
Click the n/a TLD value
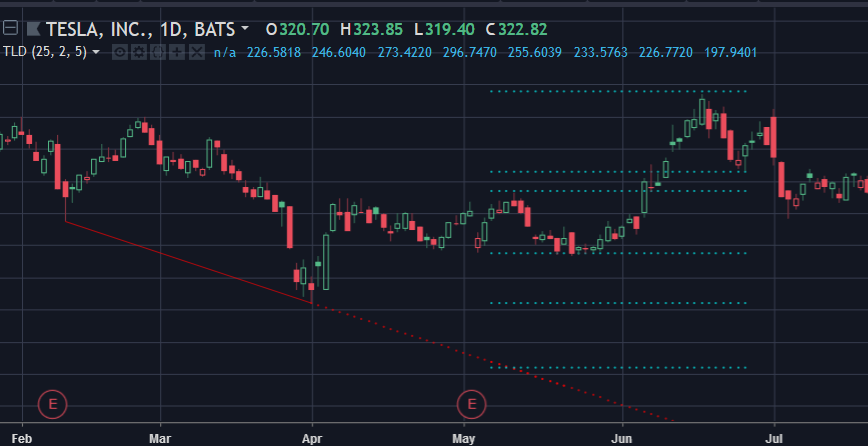[x=225, y=53]
